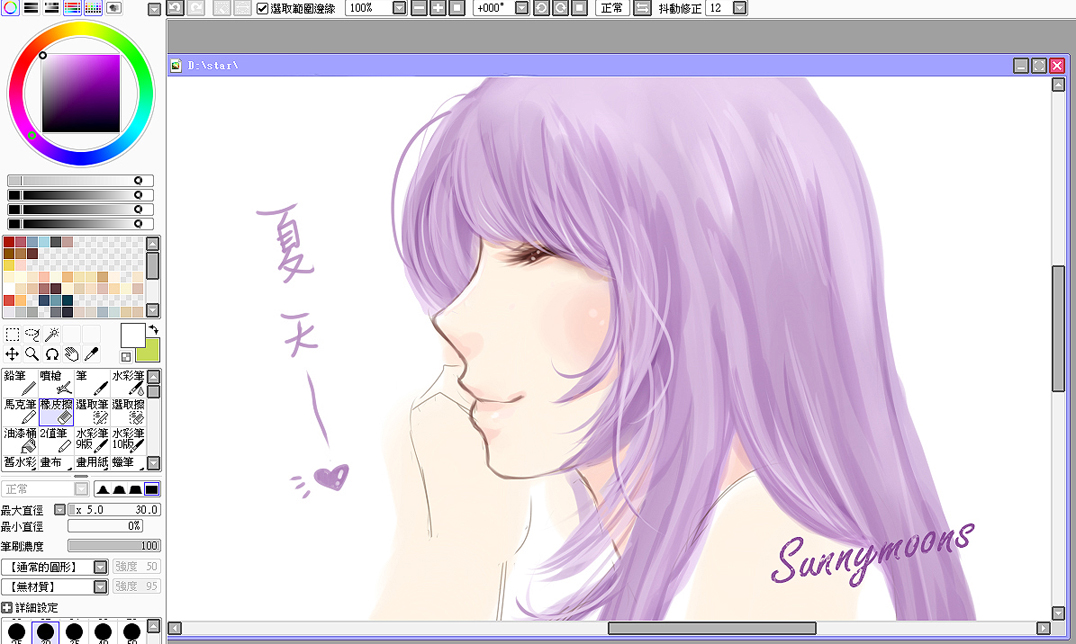Toggle the 選取範圍邊緣 checkbox
This screenshot has width=1076, height=644.
[262, 8]
